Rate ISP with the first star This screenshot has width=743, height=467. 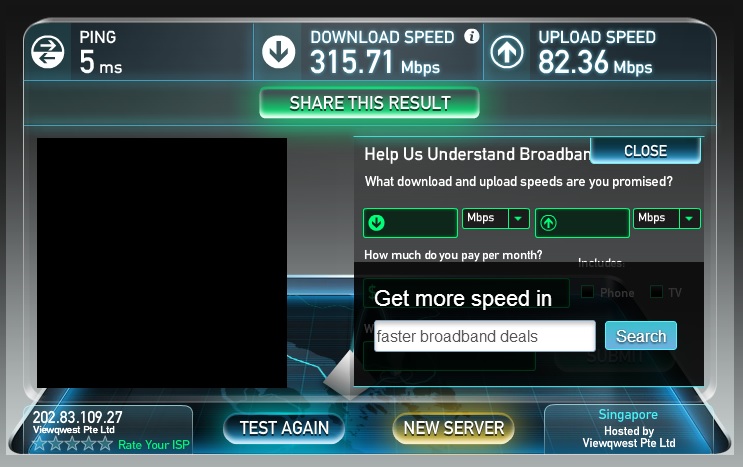click(x=39, y=444)
